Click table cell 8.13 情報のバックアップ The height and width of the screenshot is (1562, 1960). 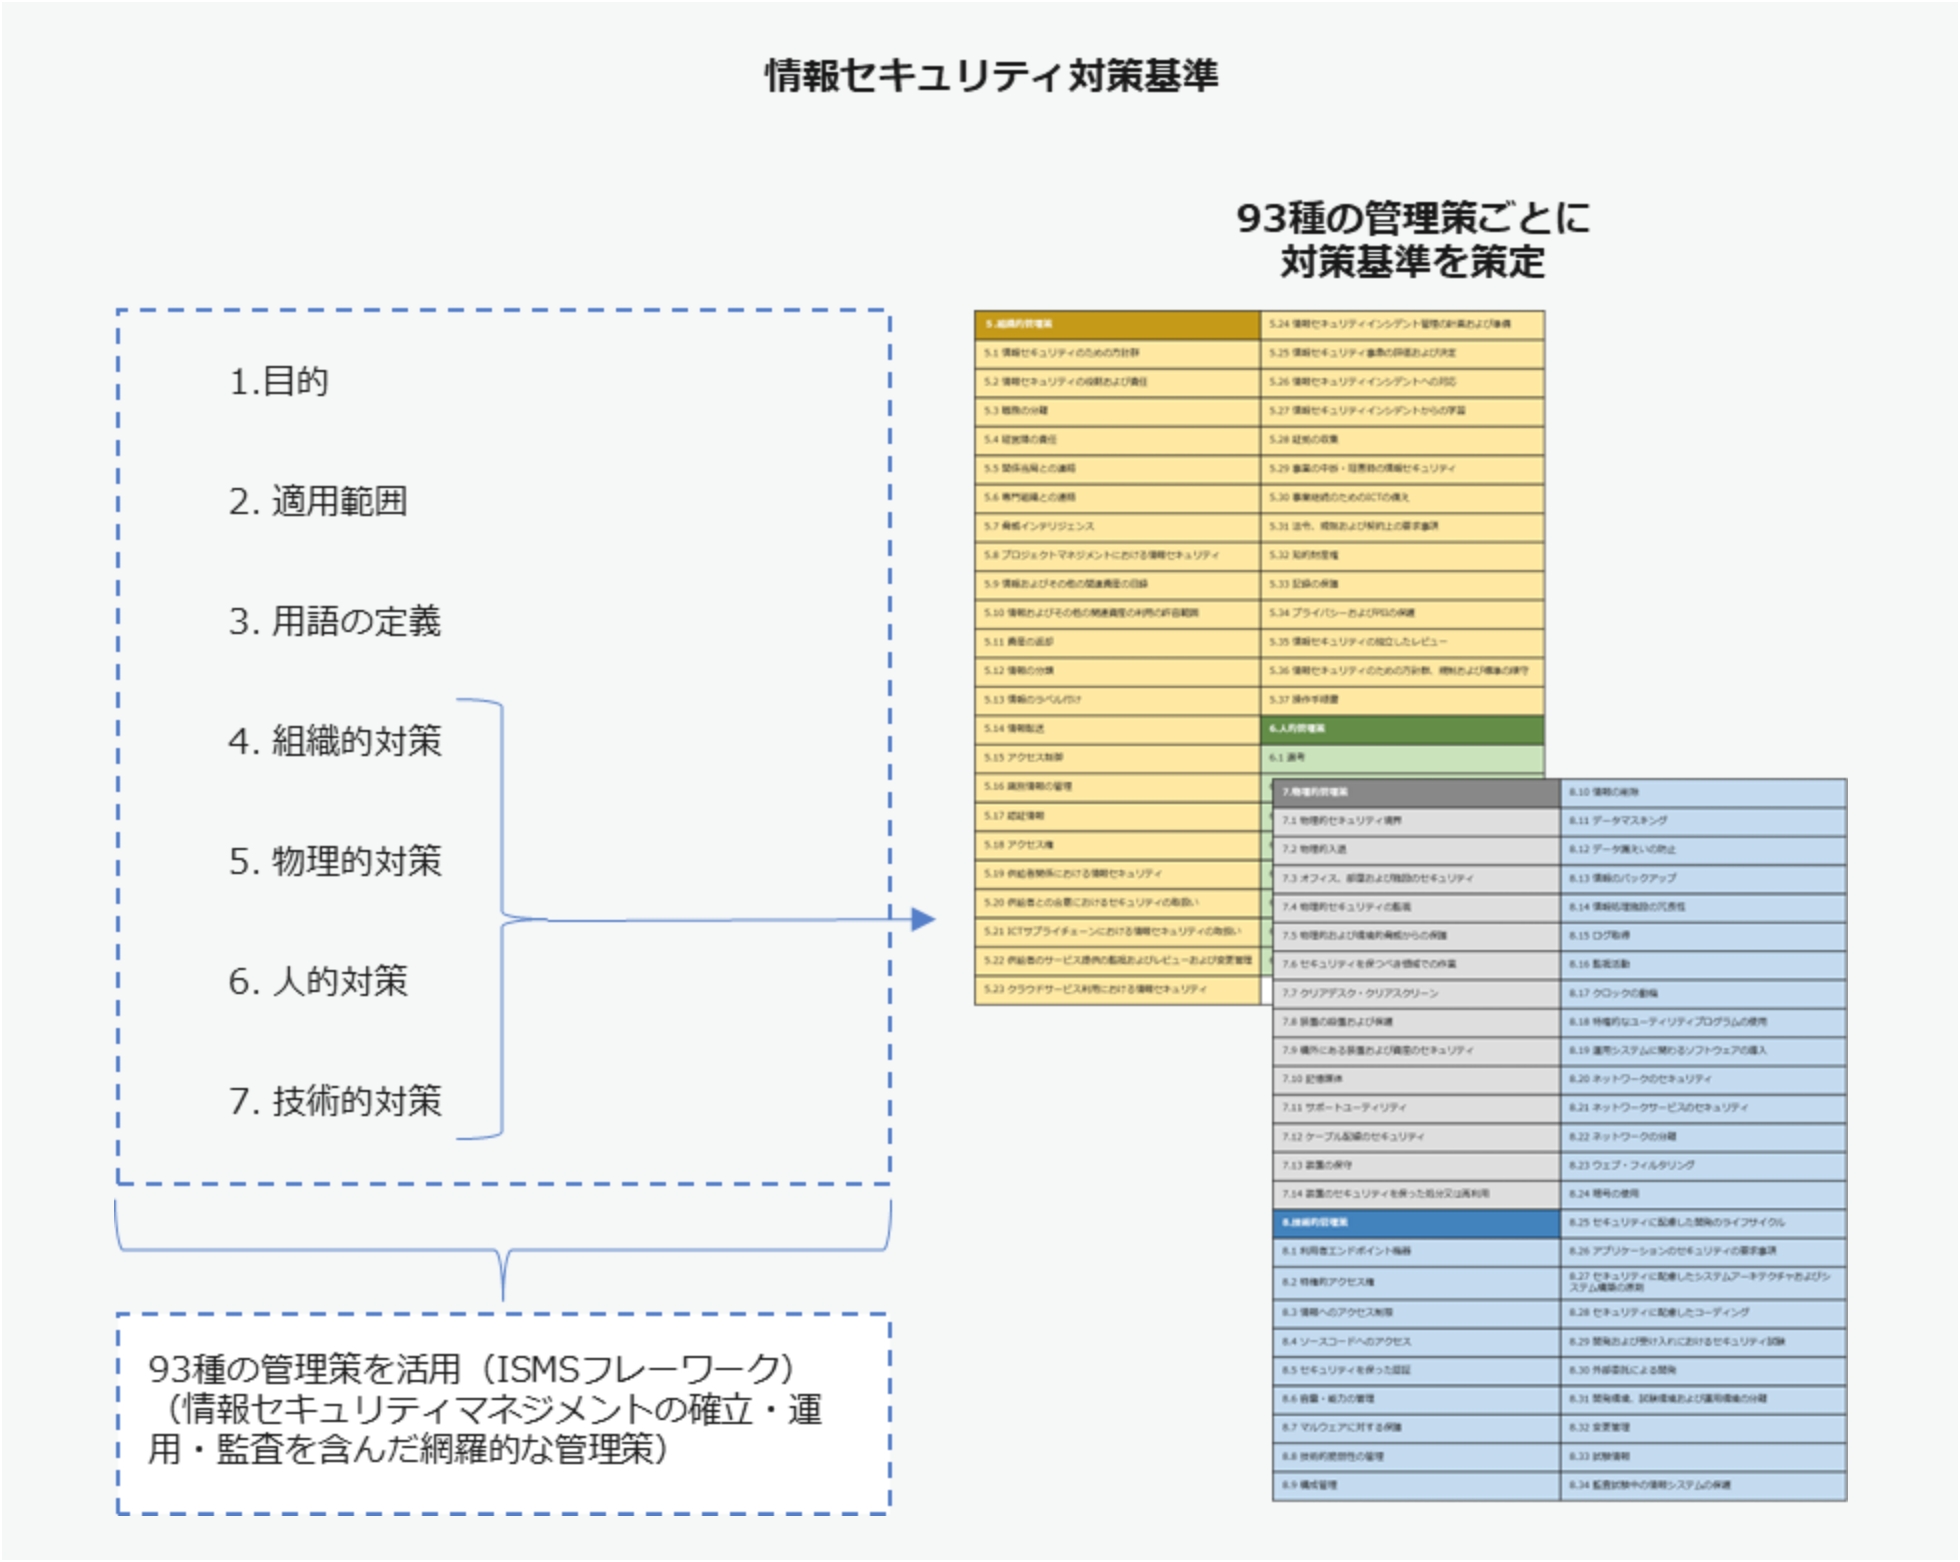click(1703, 879)
